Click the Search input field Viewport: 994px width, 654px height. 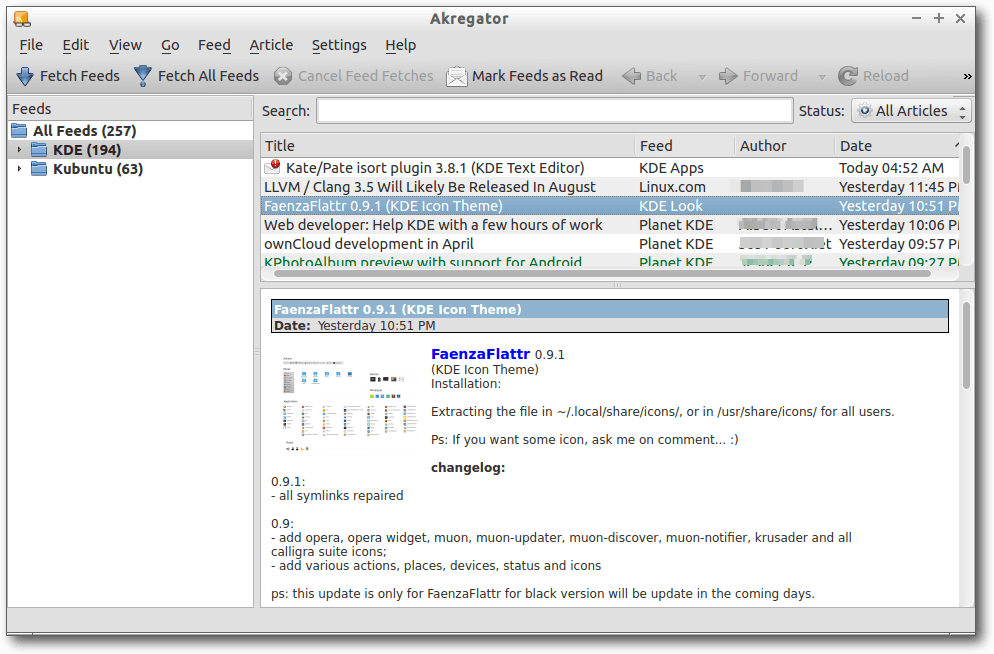[x=555, y=111]
